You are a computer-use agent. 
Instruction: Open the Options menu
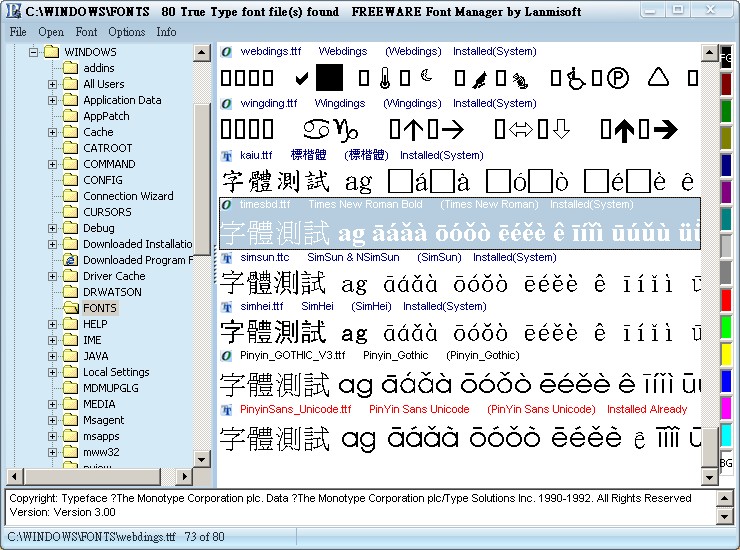(126, 32)
